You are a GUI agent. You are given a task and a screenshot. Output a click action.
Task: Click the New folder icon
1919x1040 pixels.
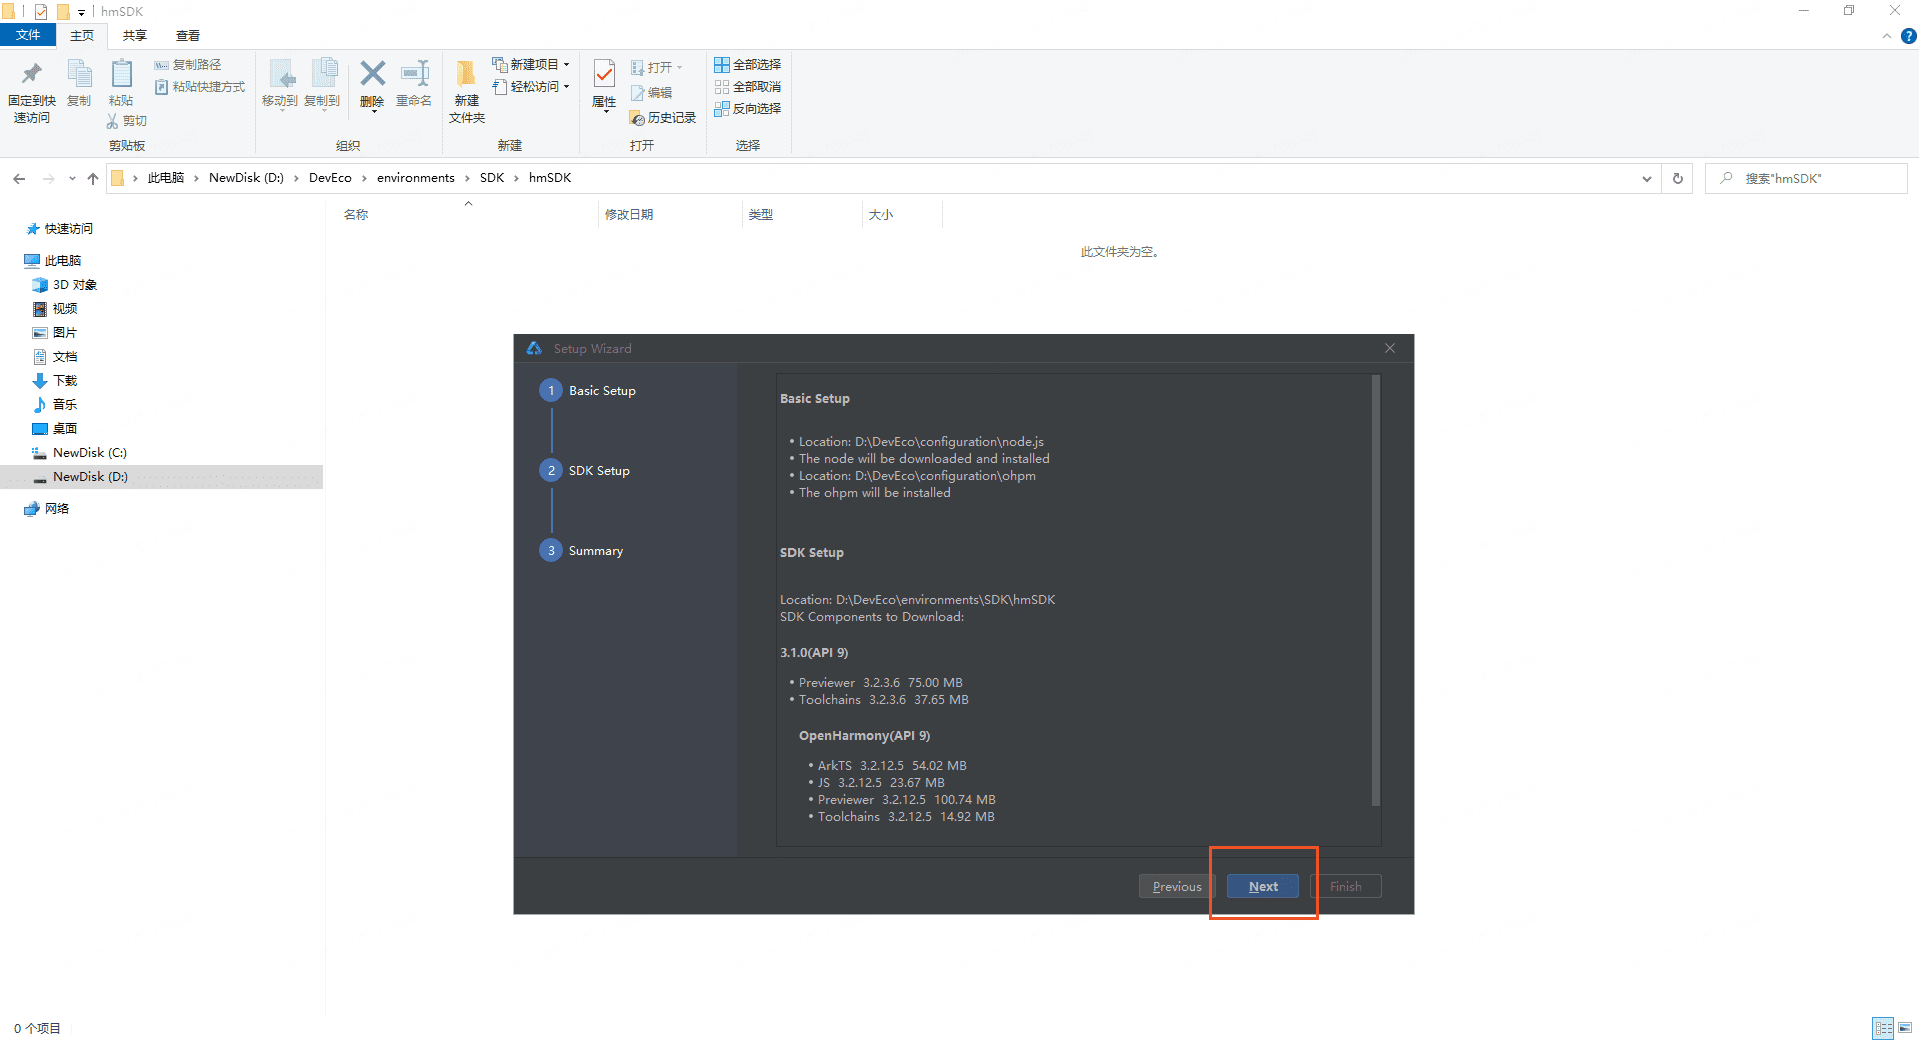click(x=466, y=76)
